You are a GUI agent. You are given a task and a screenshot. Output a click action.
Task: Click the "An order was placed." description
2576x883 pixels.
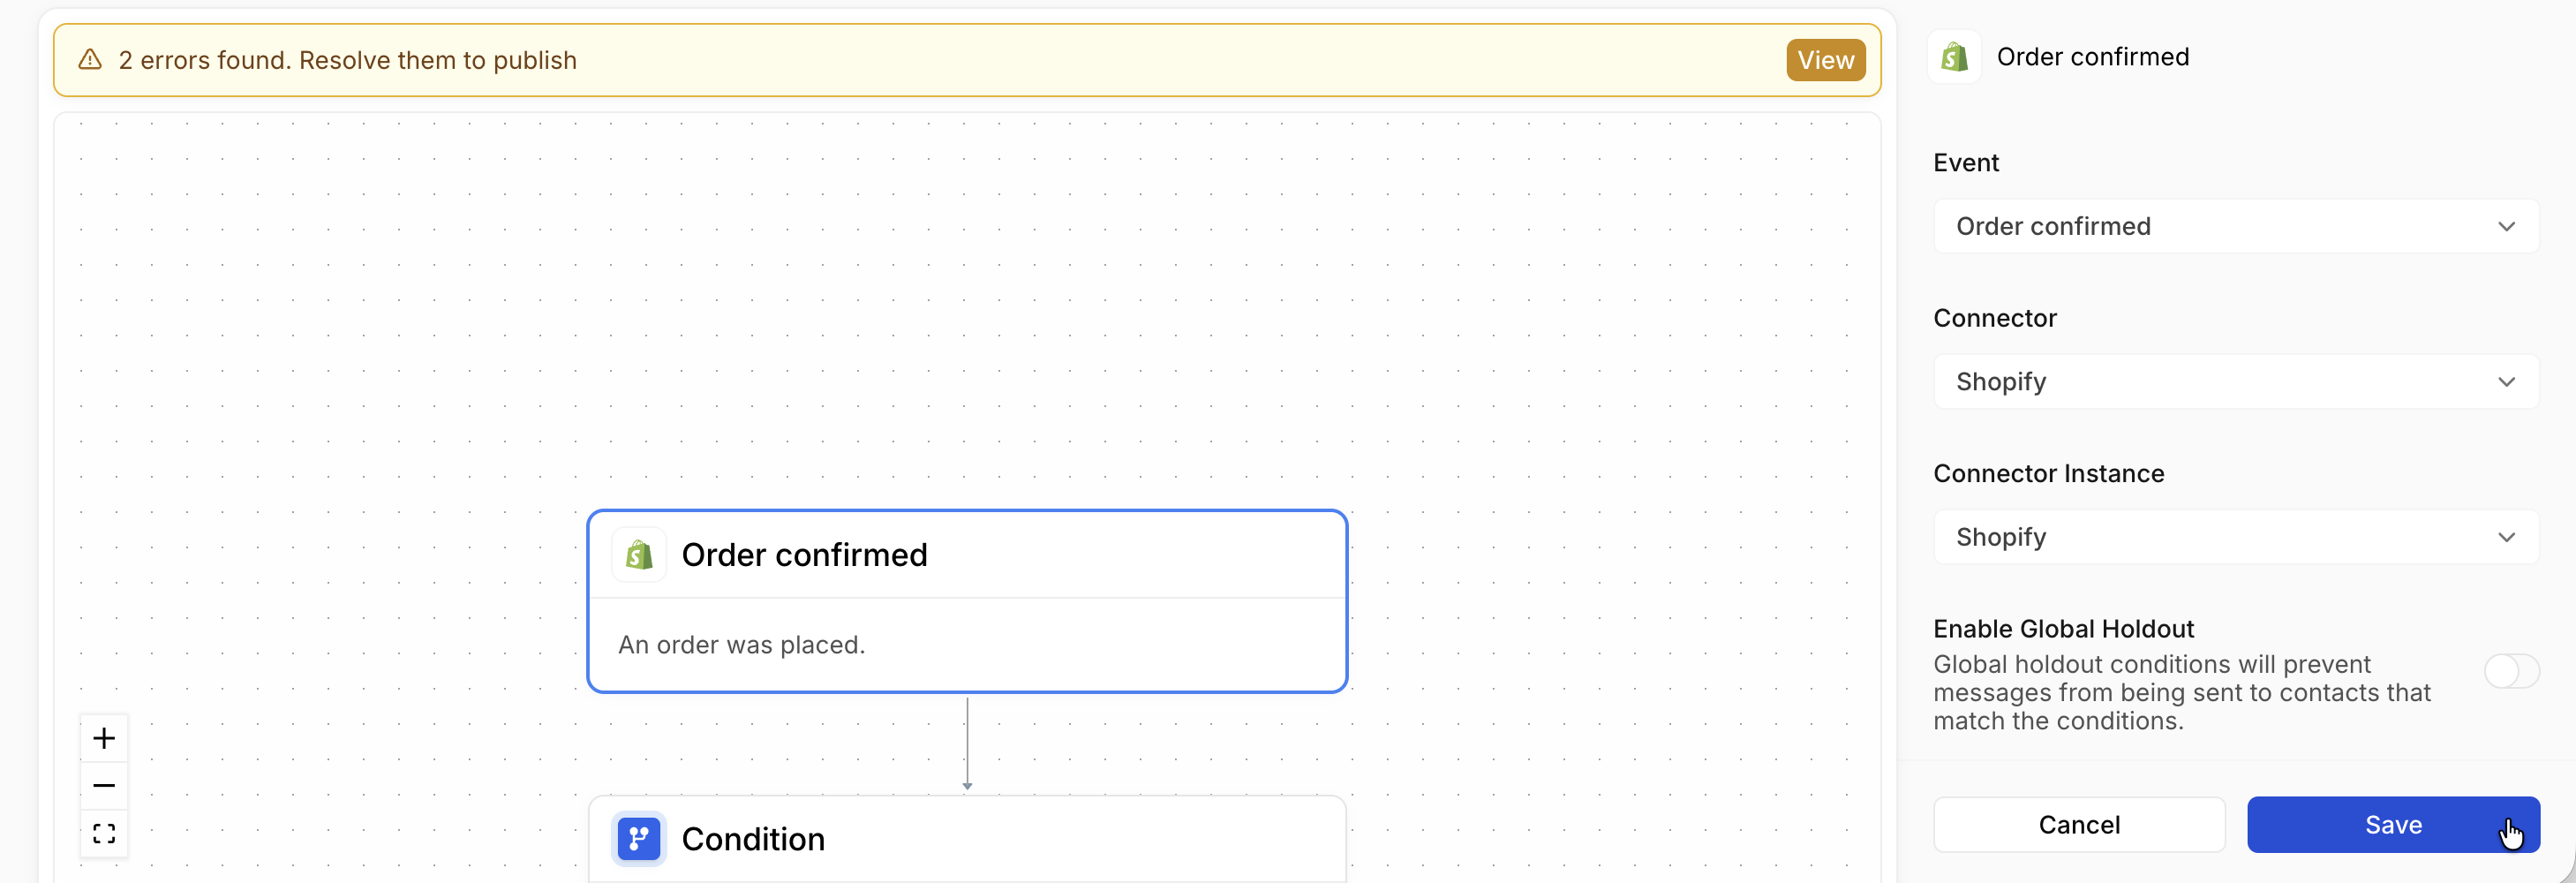pos(741,645)
